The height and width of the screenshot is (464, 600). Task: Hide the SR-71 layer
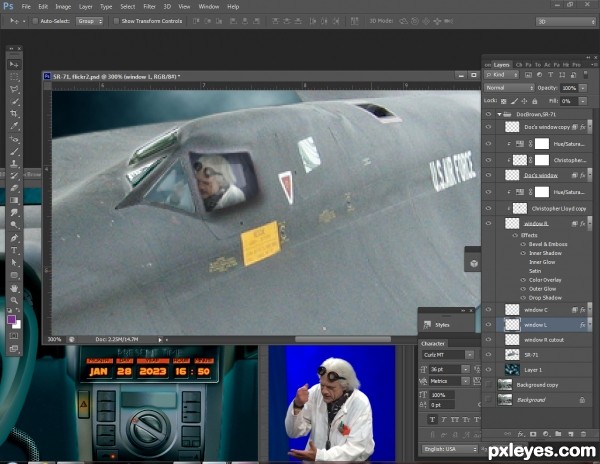[488, 355]
